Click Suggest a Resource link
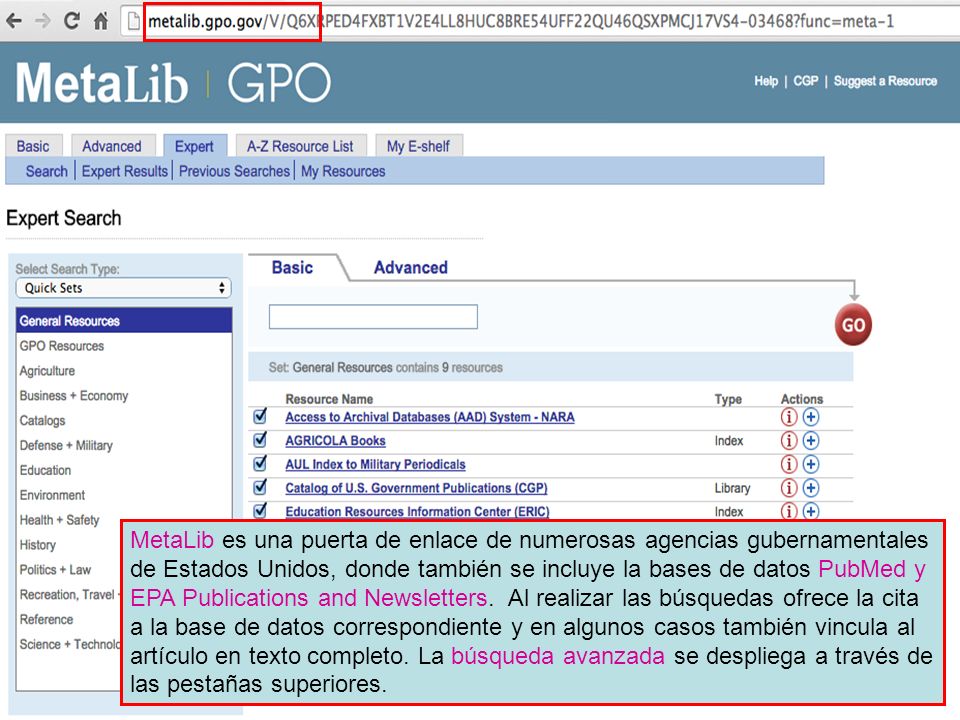 [885, 81]
